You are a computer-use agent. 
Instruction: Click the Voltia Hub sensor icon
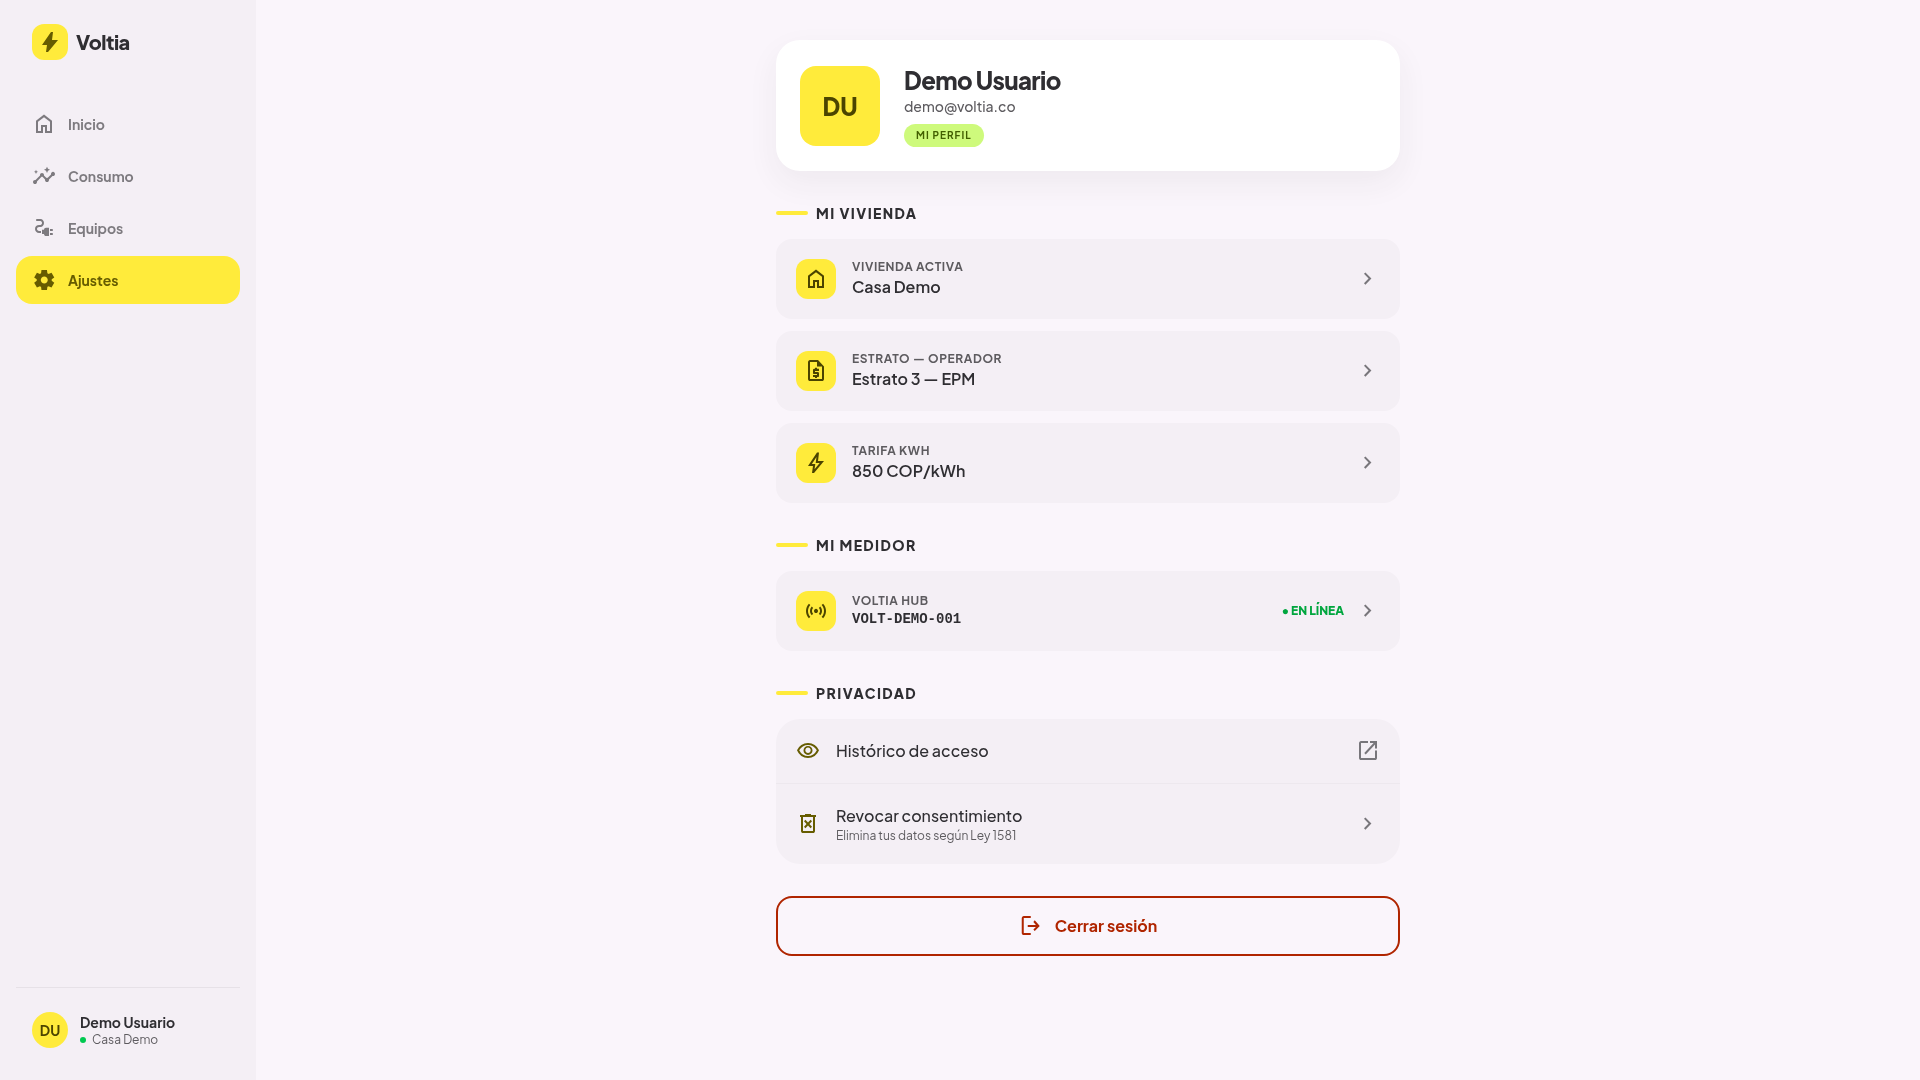pos(816,611)
